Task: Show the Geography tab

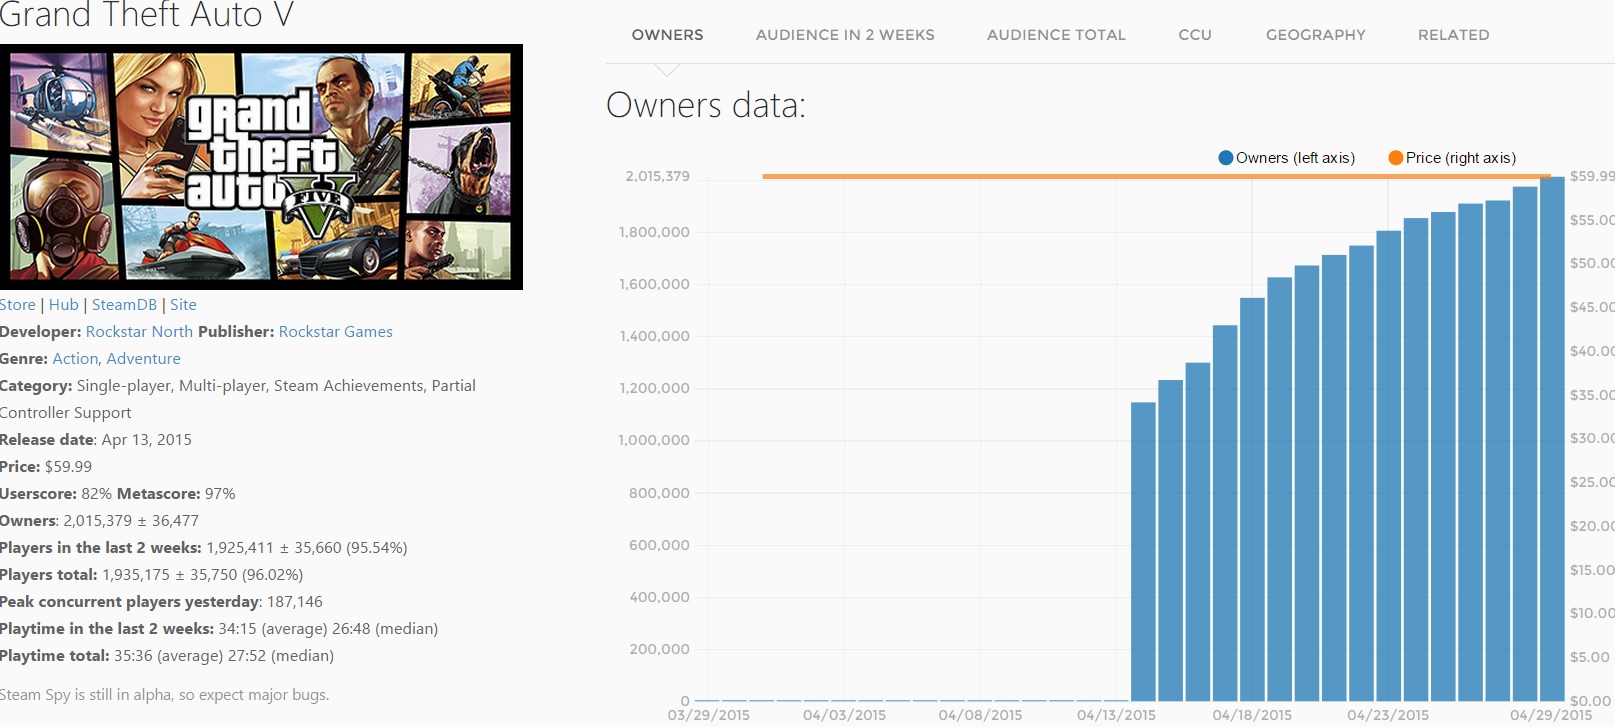Action: point(1315,35)
